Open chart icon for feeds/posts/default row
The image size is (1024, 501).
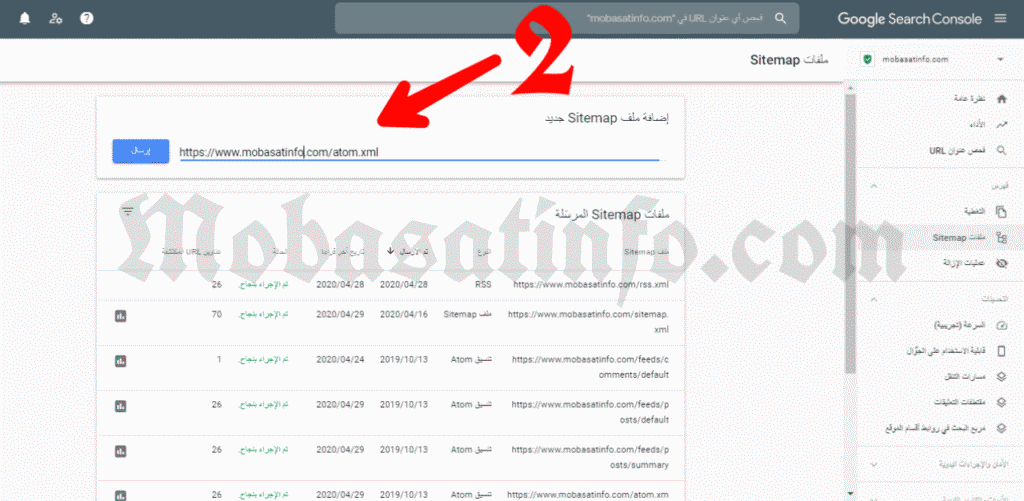point(120,406)
